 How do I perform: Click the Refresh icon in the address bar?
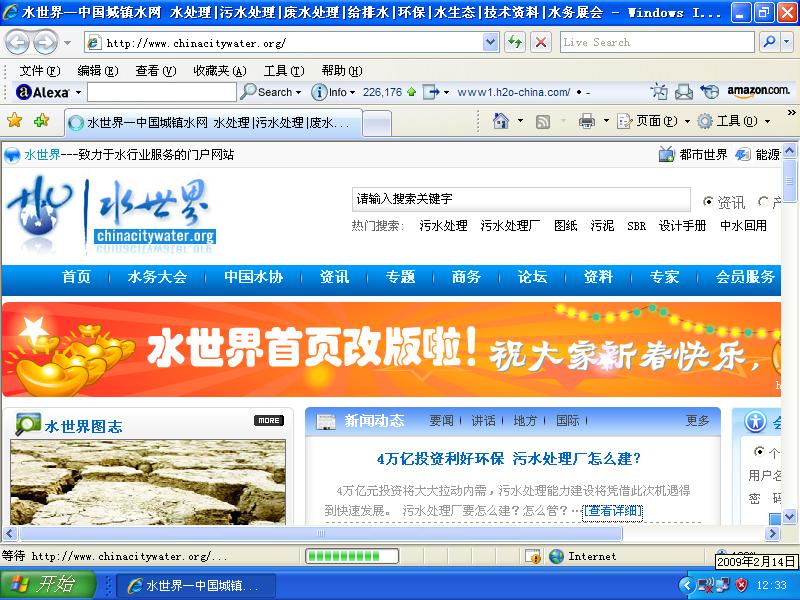click(x=514, y=42)
